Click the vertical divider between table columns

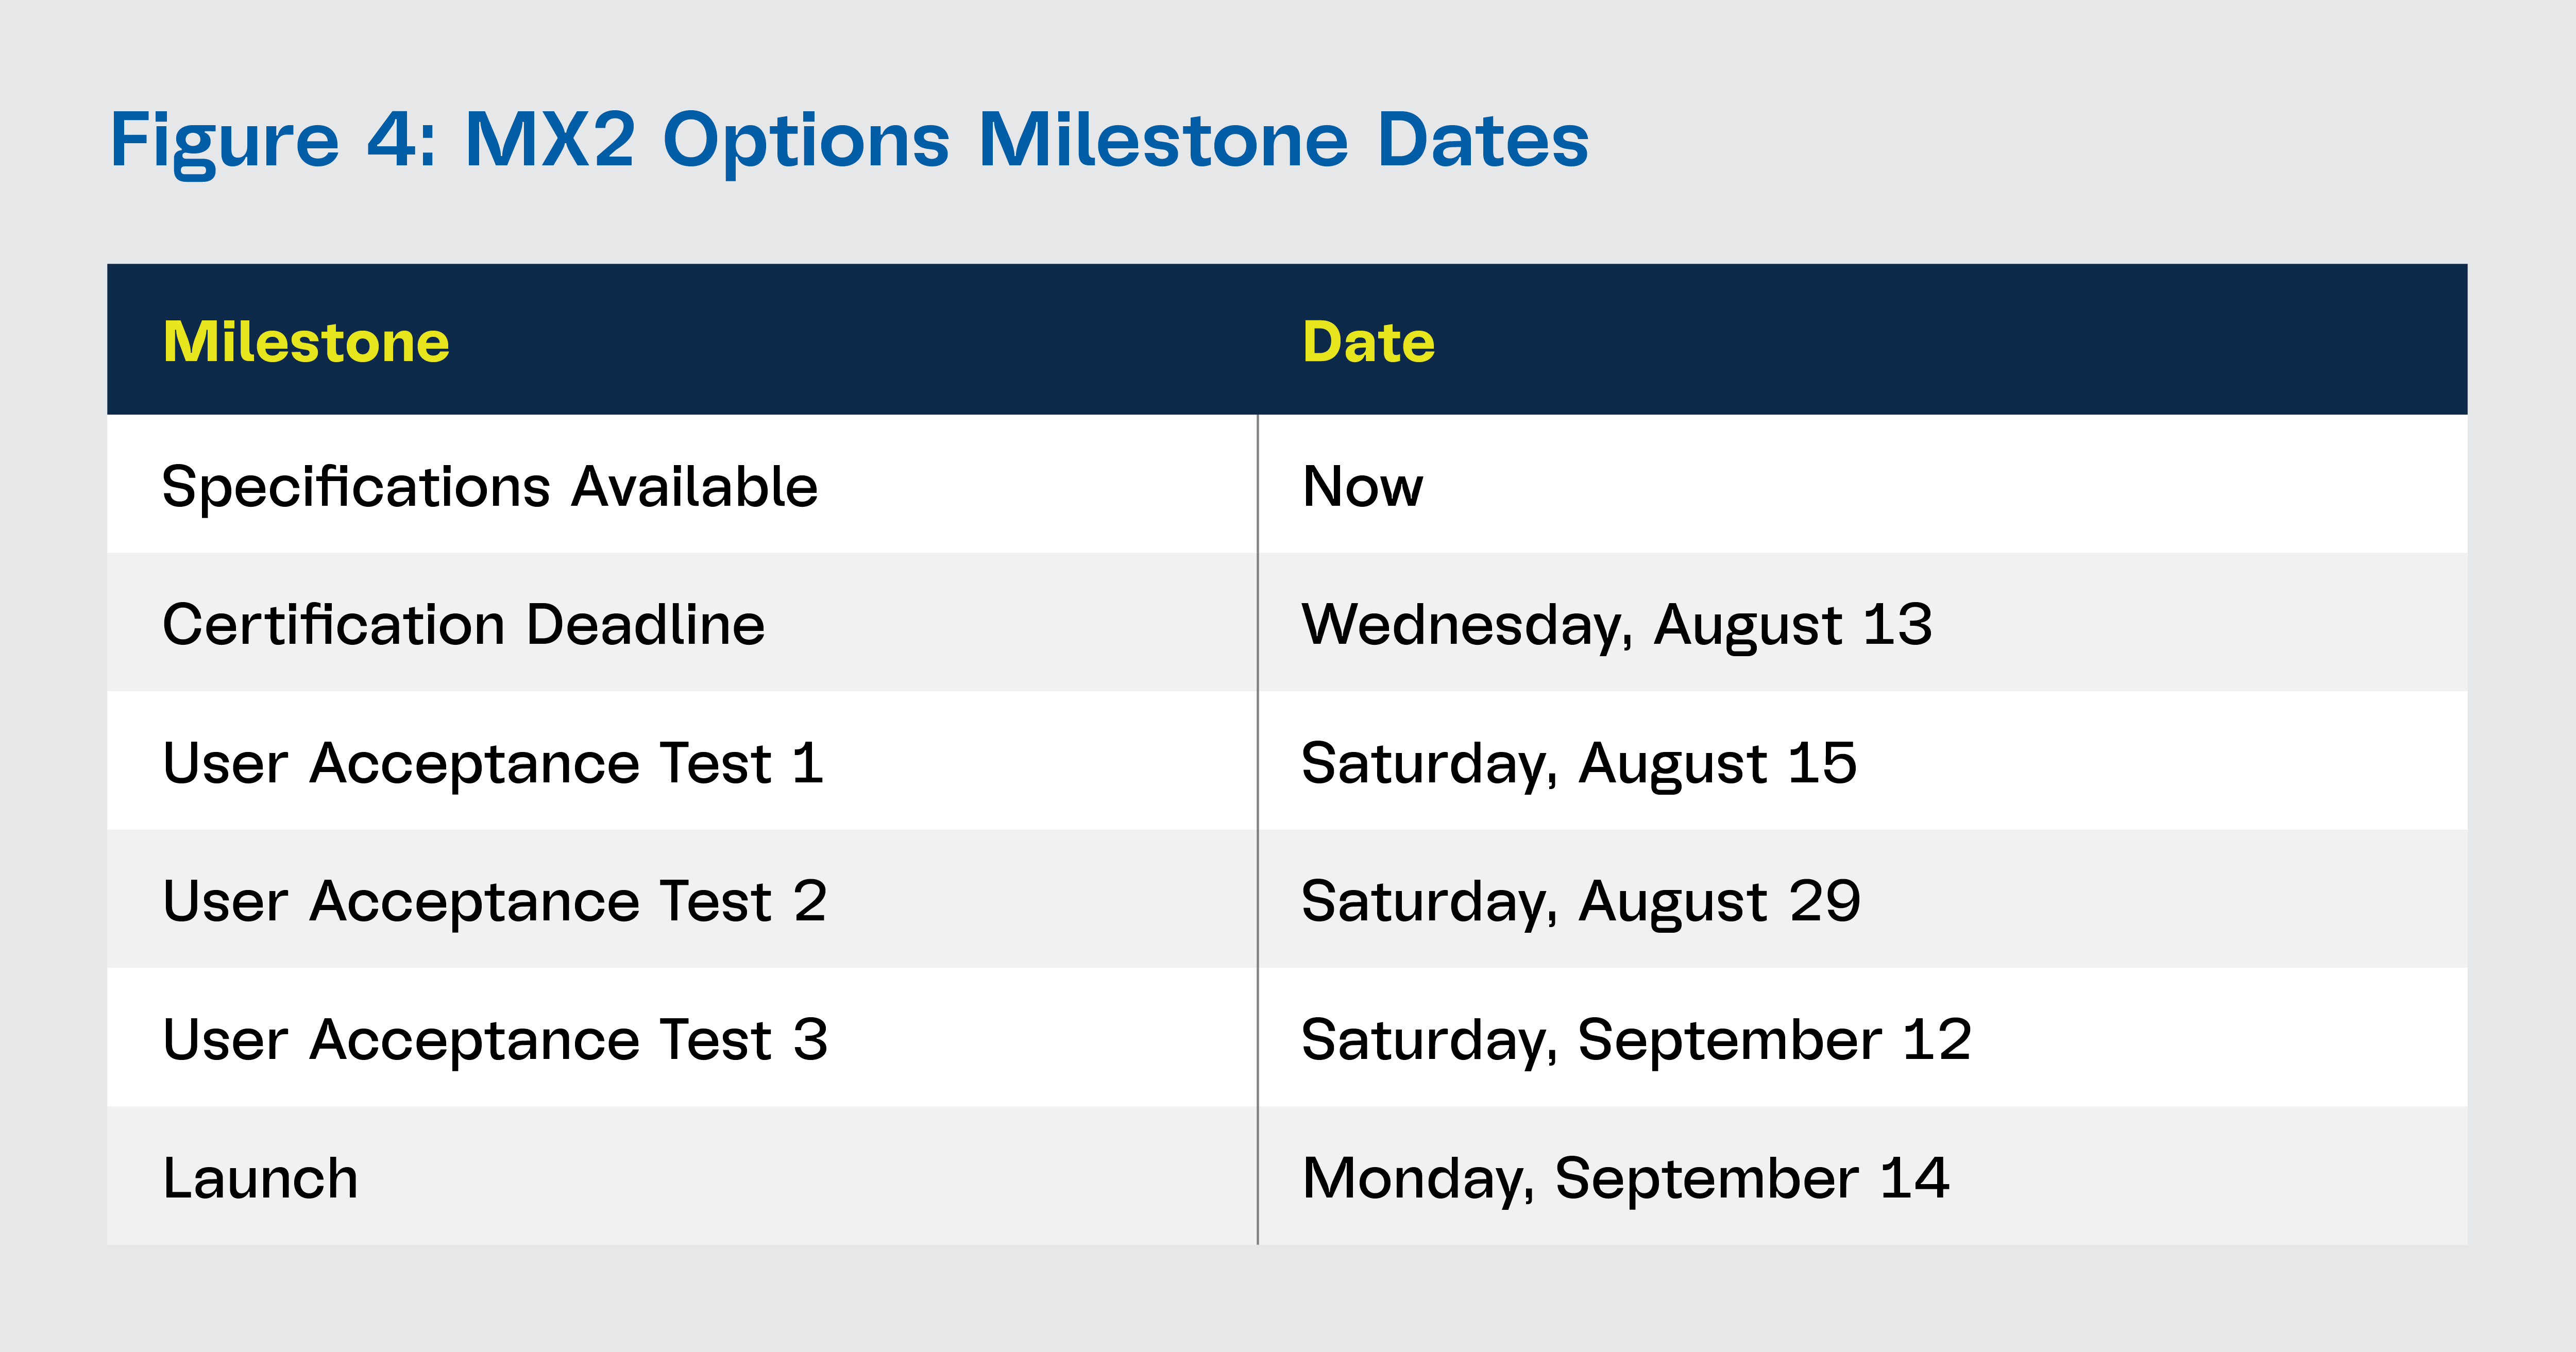pyautogui.click(x=1257, y=830)
